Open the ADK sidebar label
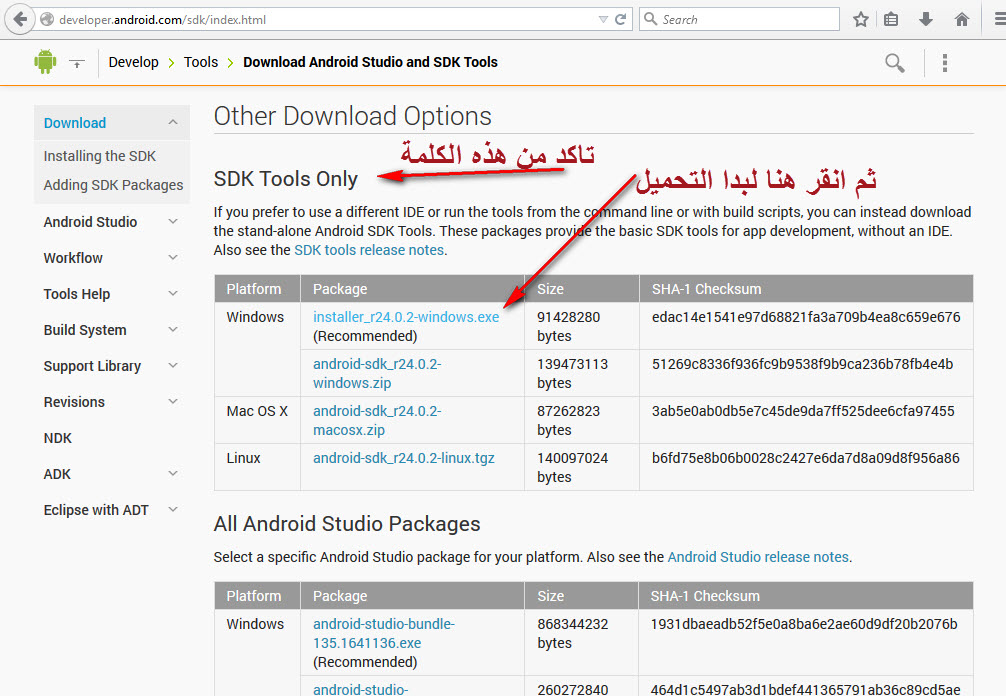 (x=57, y=474)
